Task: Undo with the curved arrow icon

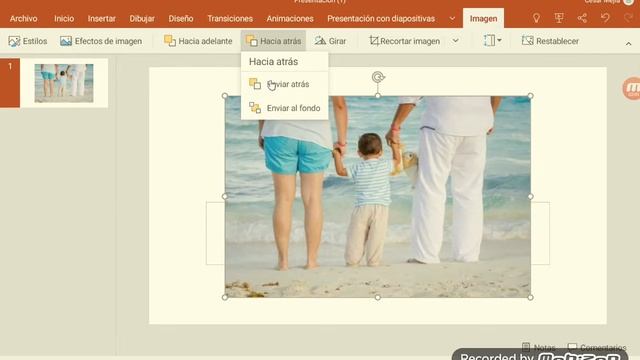Action: (x=605, y=18)
